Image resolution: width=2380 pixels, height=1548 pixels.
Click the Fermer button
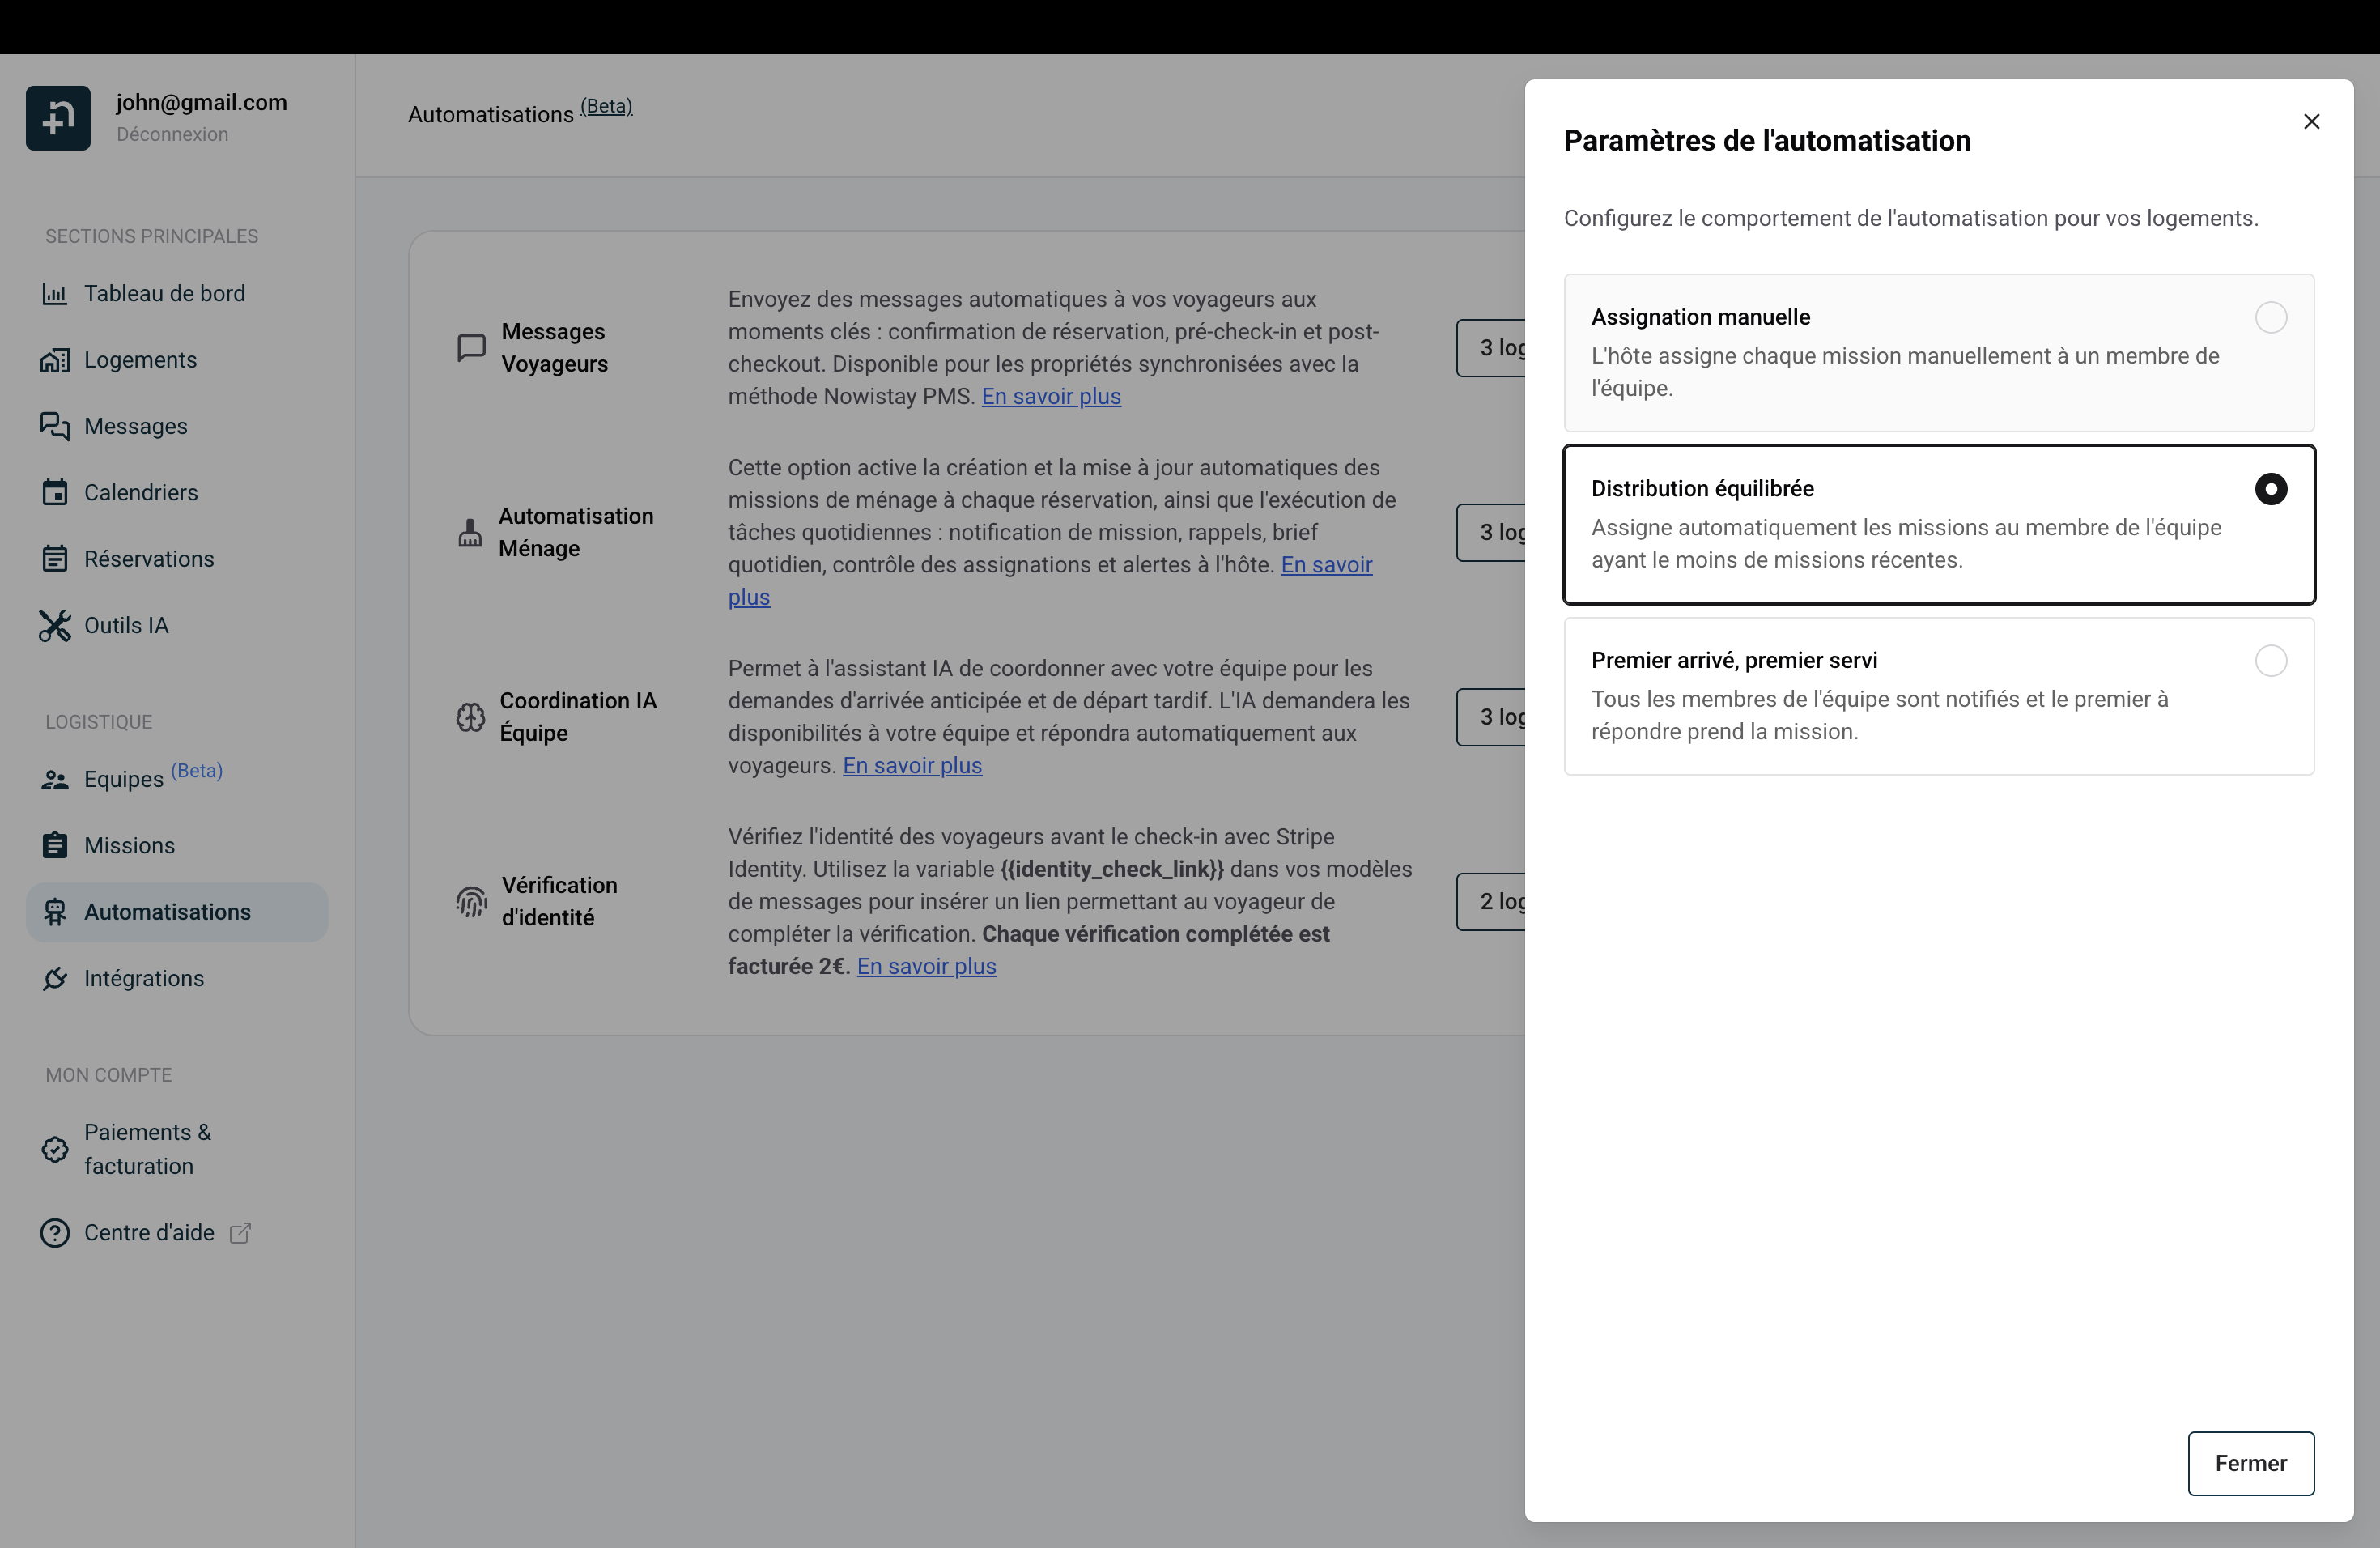coord(2250,1463)
